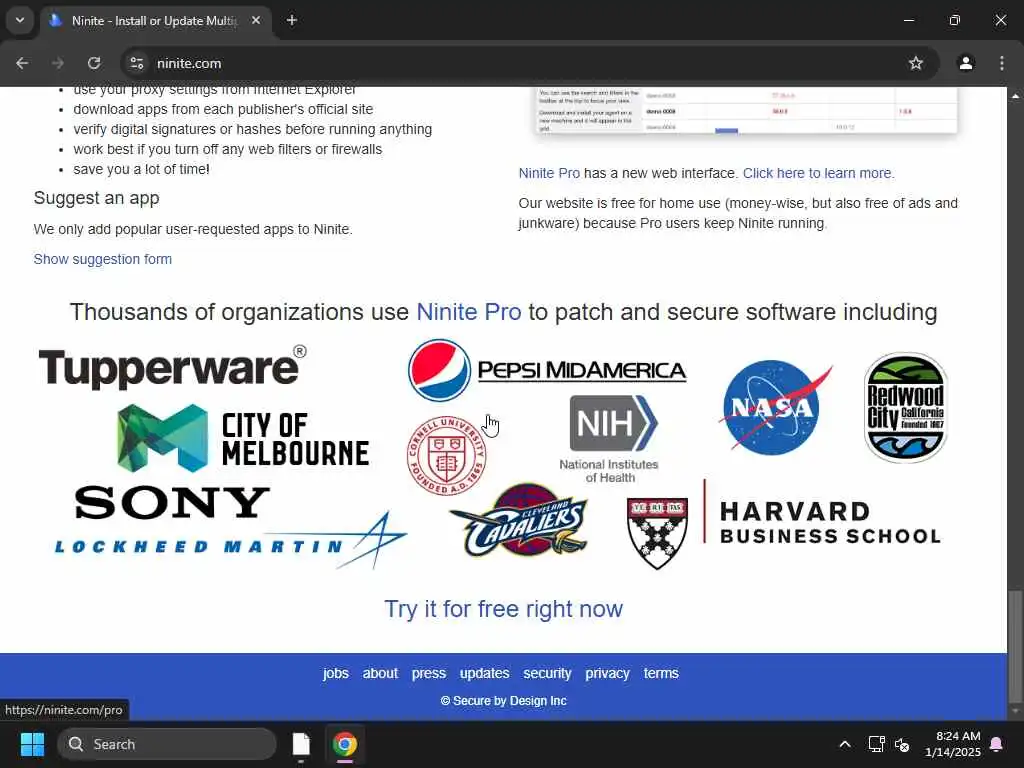Click the Chrome icon in the taskbar
The width and height of the screenshot is (1024, 768).
point(344,744)
